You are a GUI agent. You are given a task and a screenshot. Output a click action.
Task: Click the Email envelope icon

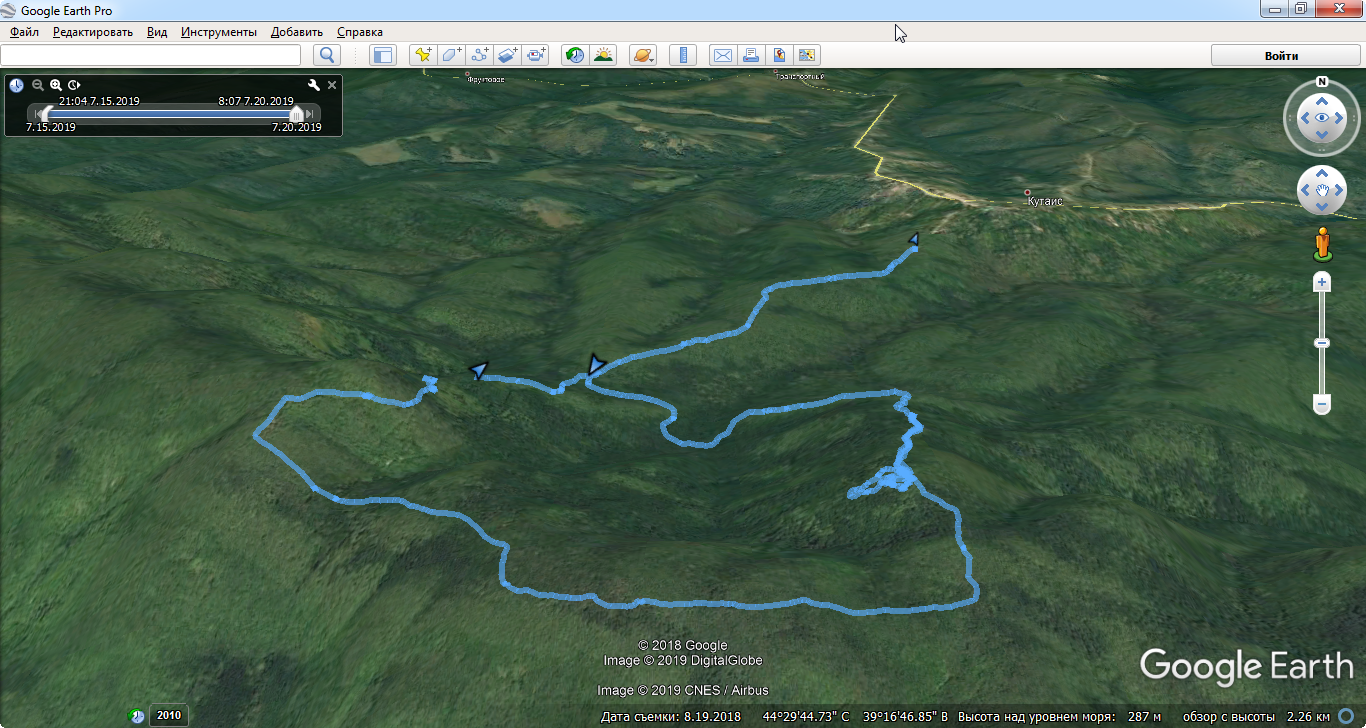pos(721,55)
